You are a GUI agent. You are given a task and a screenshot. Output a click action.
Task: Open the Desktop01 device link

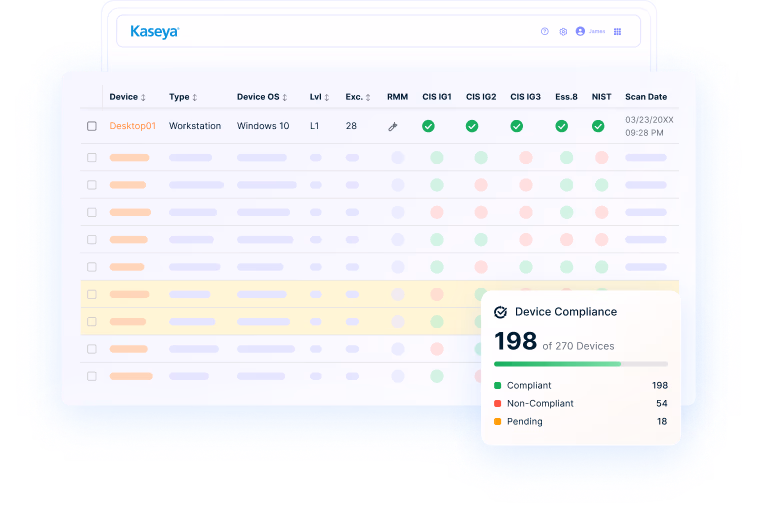point(132,126)
